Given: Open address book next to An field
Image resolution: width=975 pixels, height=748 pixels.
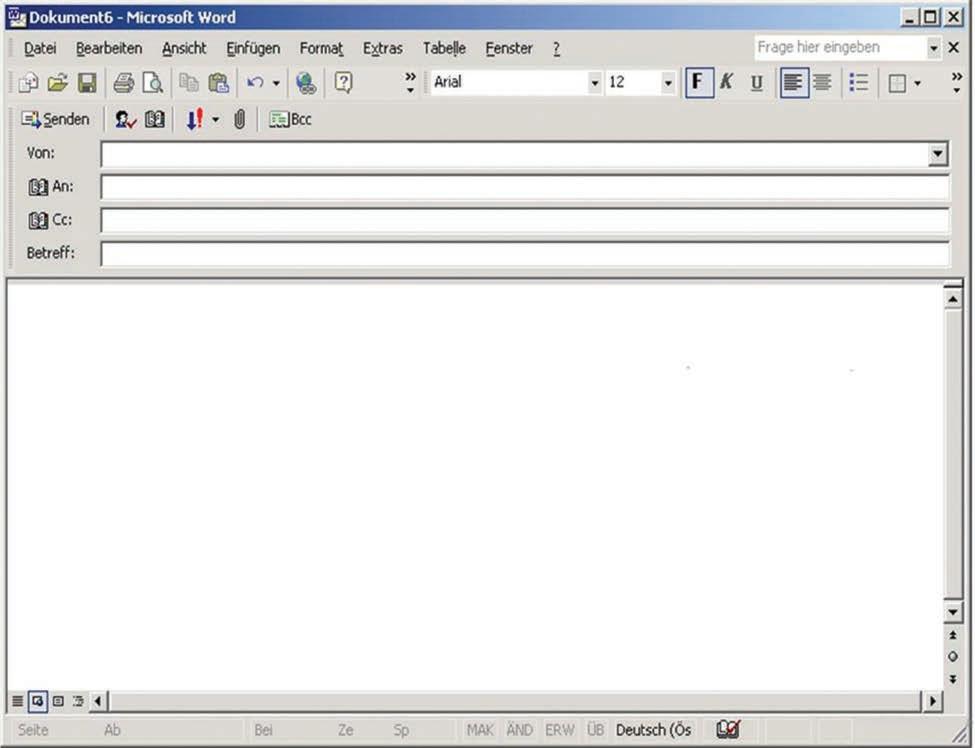Looking at the screenshot, I should (x=38, y=187).
